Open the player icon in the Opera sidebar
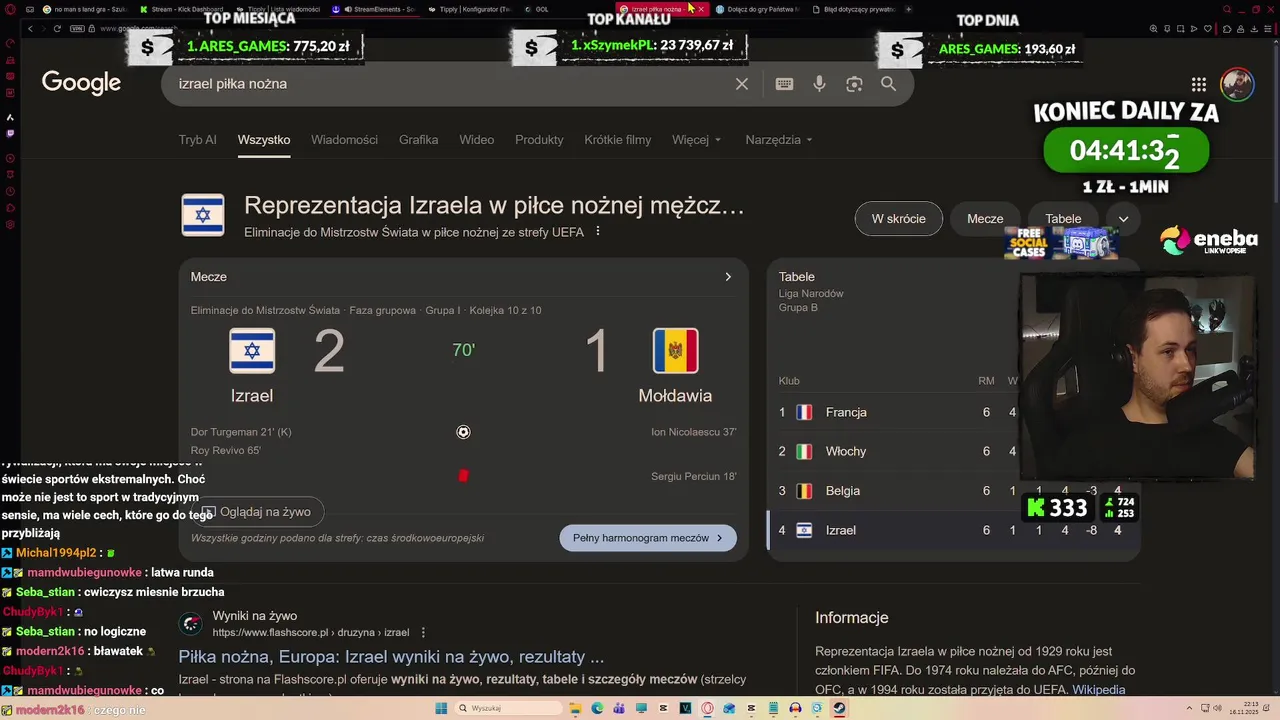The height and width of the screenshot is (720, 1280). coord(10,158)
